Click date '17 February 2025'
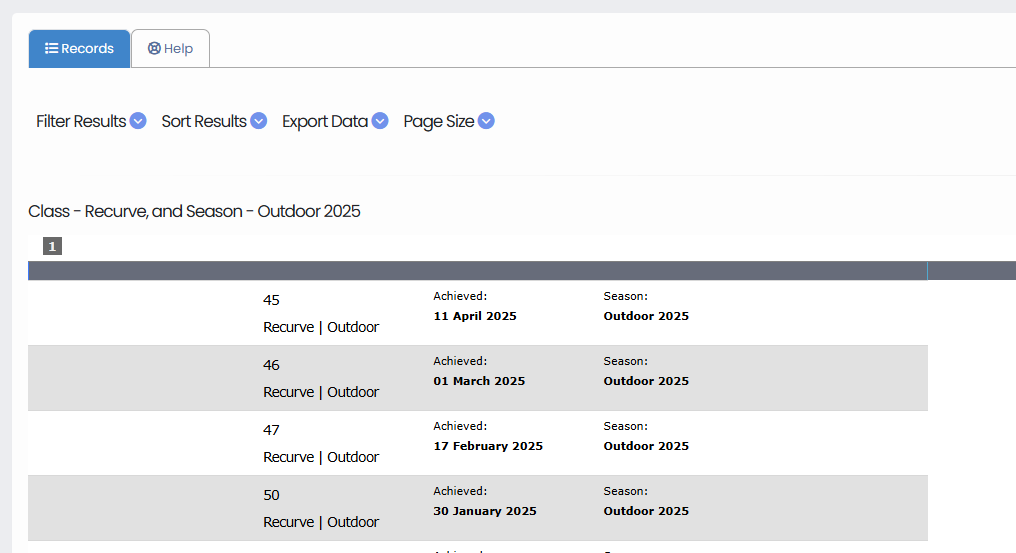The height and width of the screenshot is (553, 1016). (x=488, y=446)
